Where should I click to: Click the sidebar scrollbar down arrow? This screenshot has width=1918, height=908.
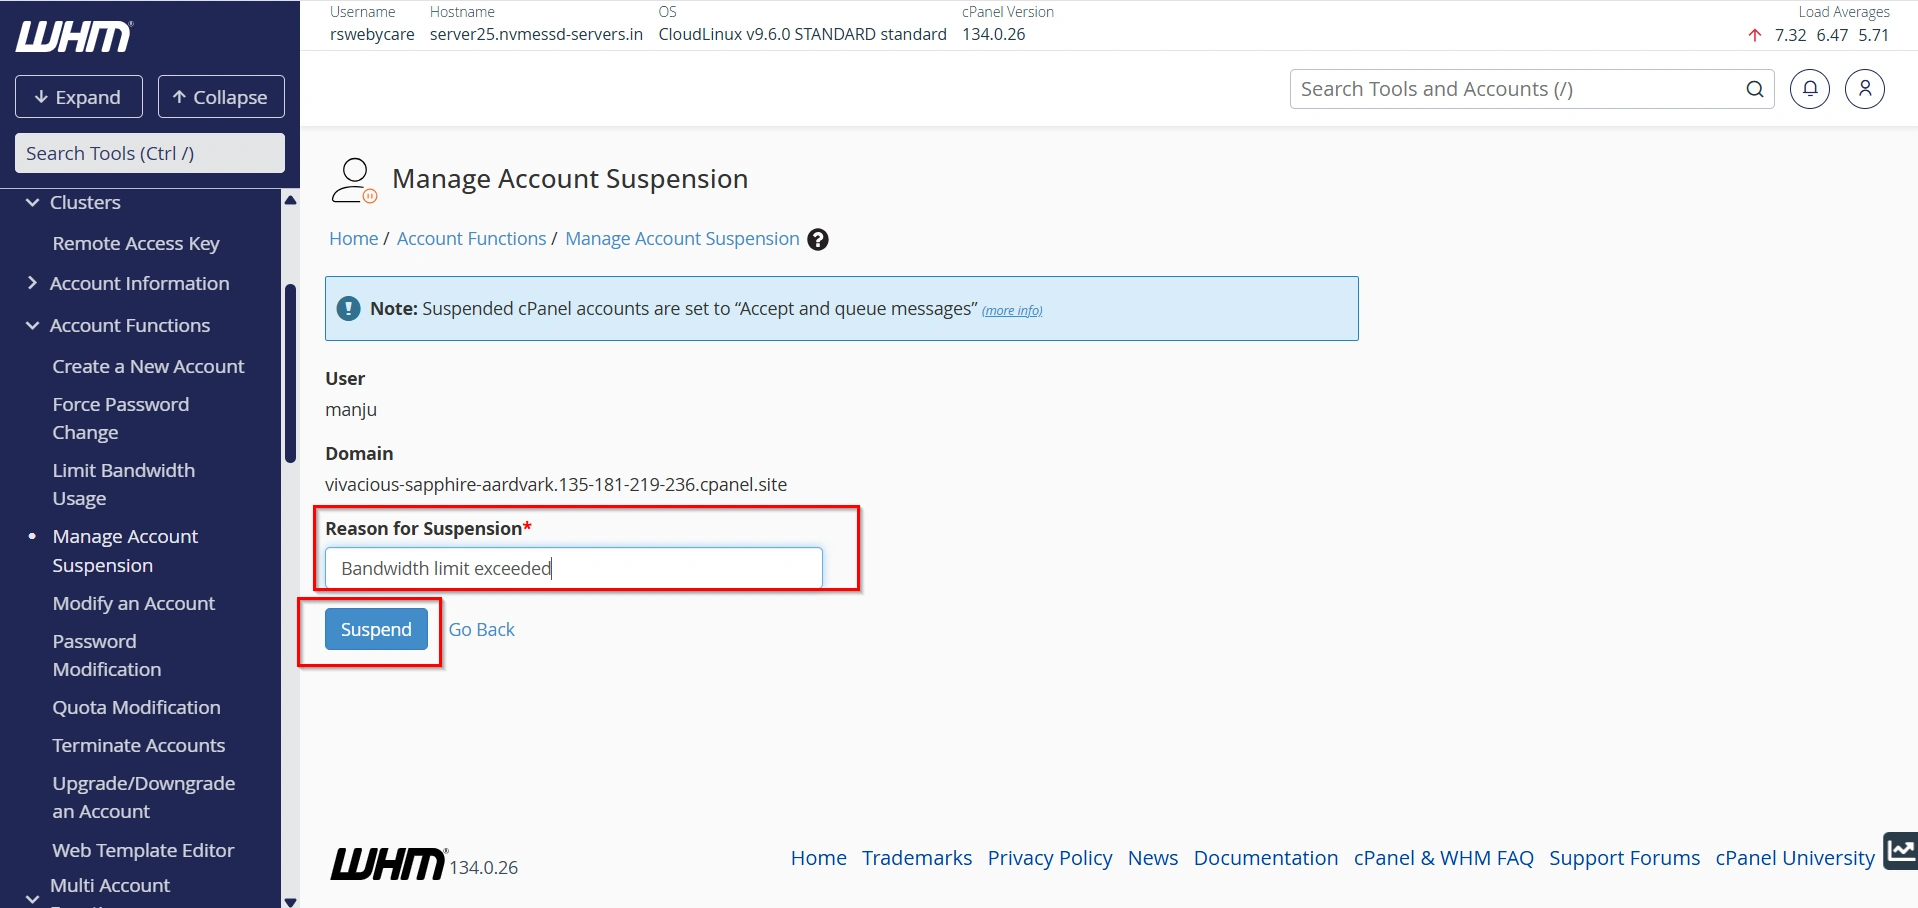[x=290, y=901]
